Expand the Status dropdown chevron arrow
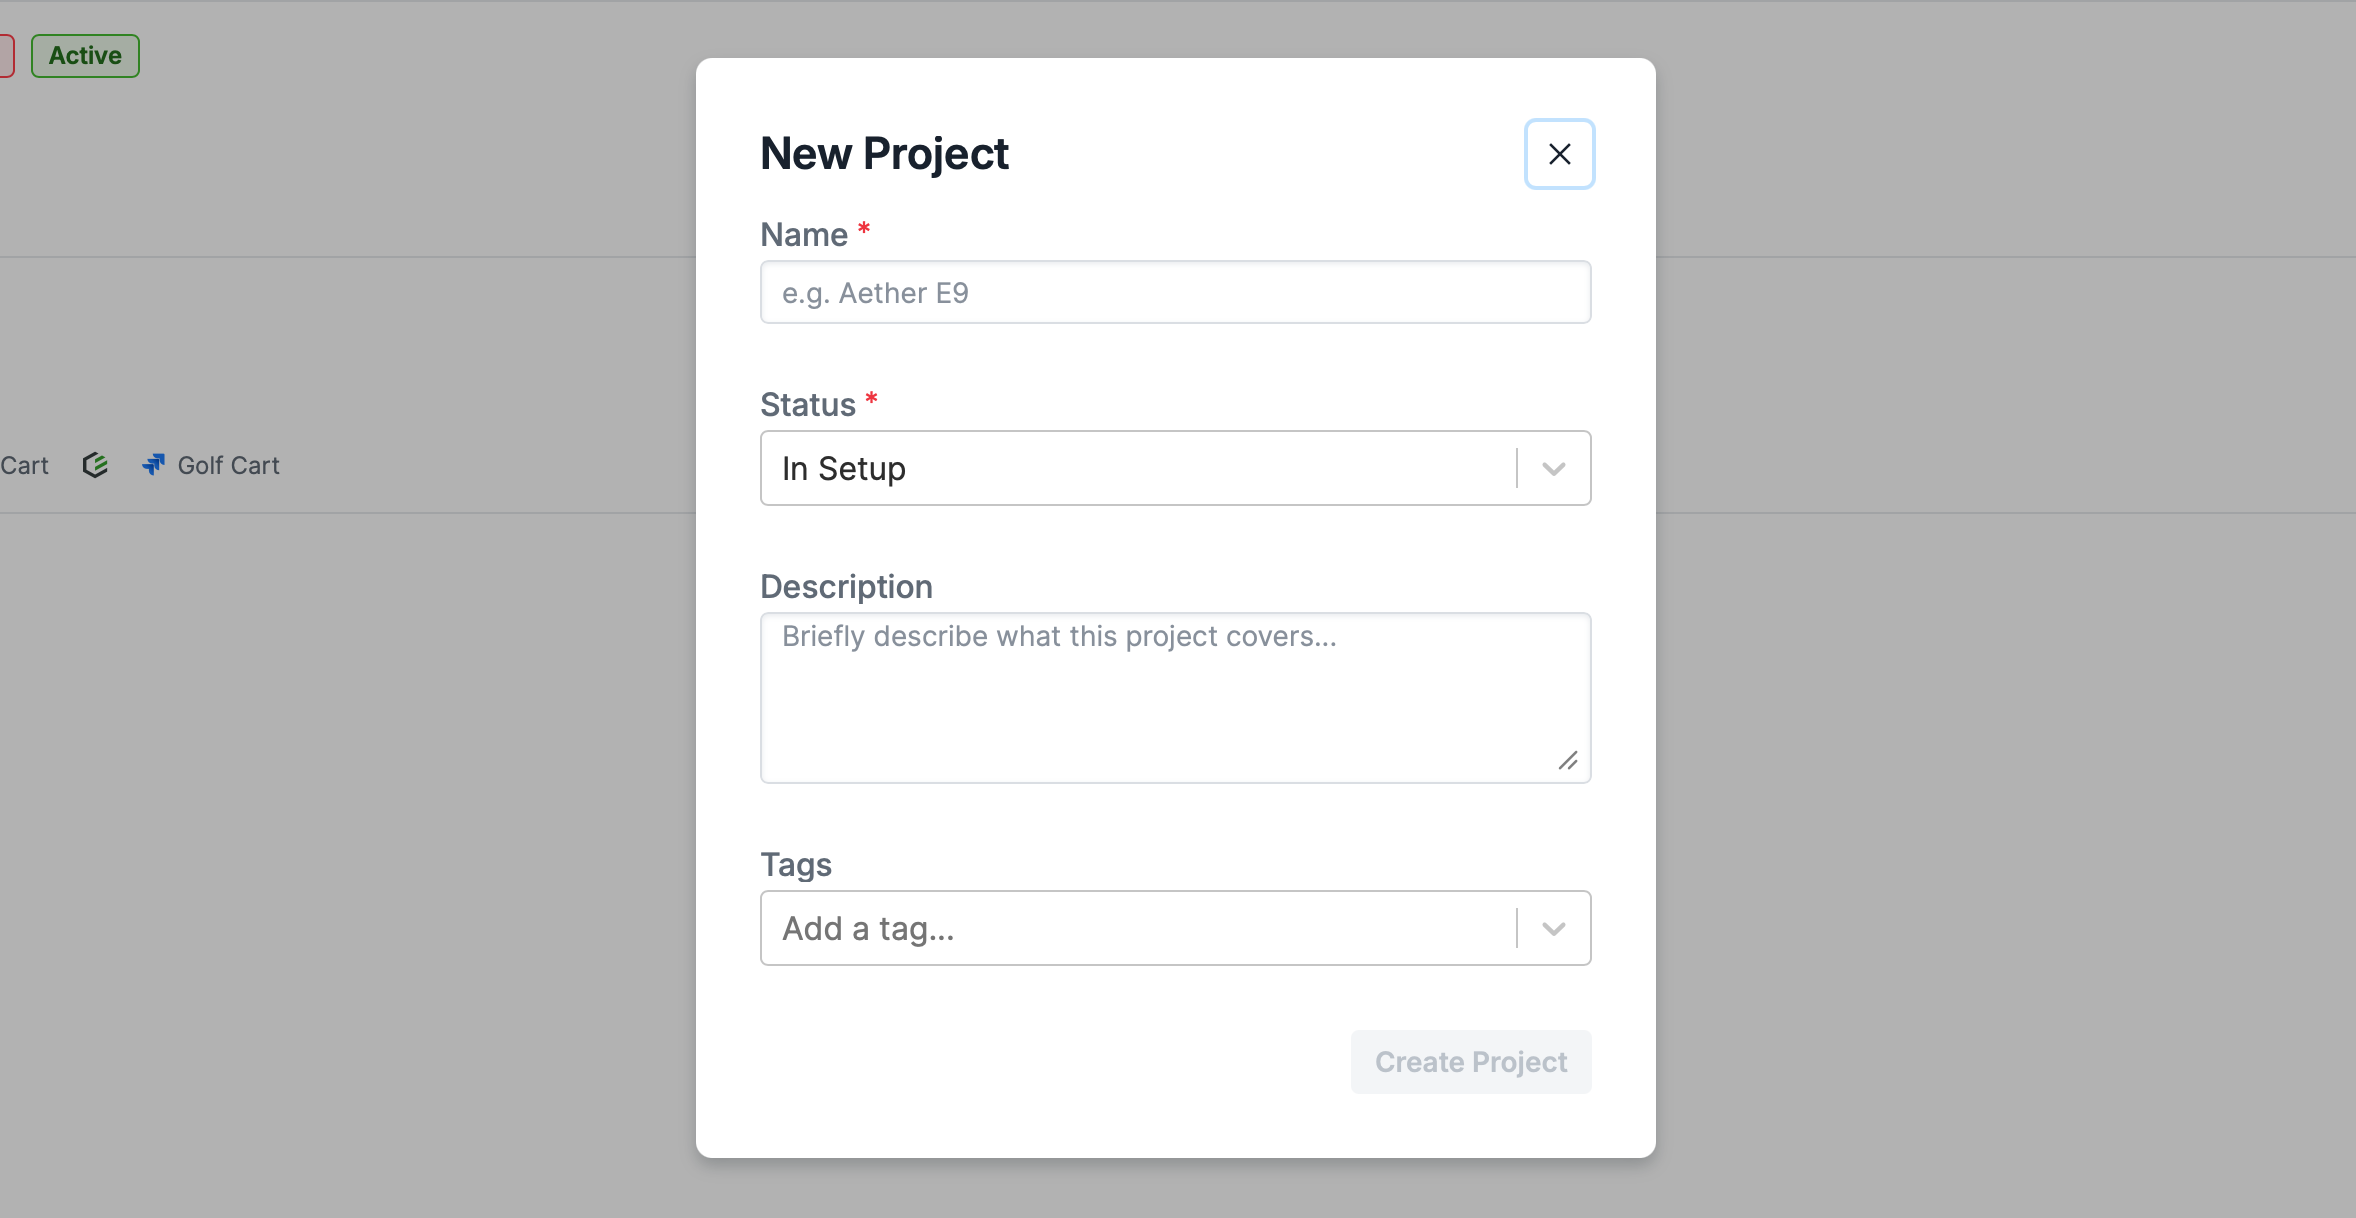2356x1218 pixels. click(1553, 468)
